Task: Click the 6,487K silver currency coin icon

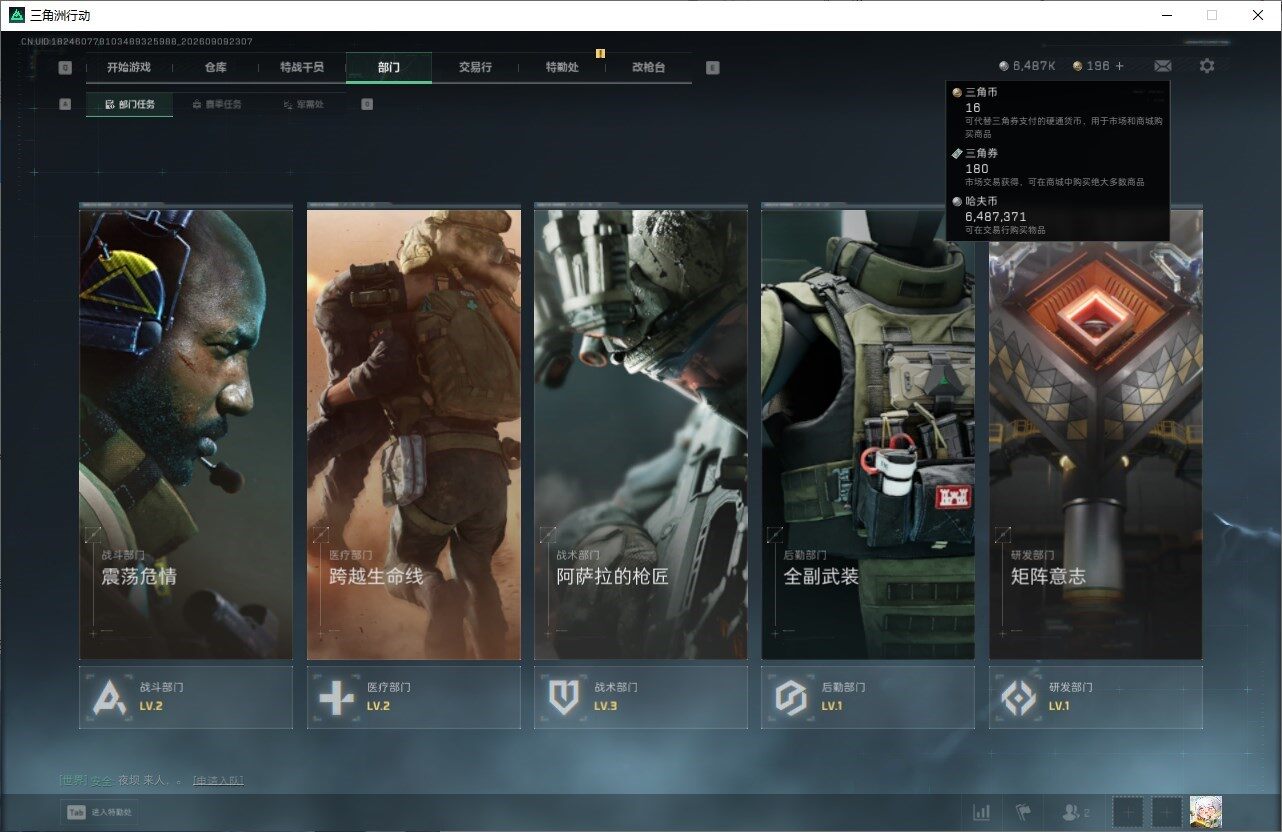Action: pyautogui.click(x=1004, y=66)
